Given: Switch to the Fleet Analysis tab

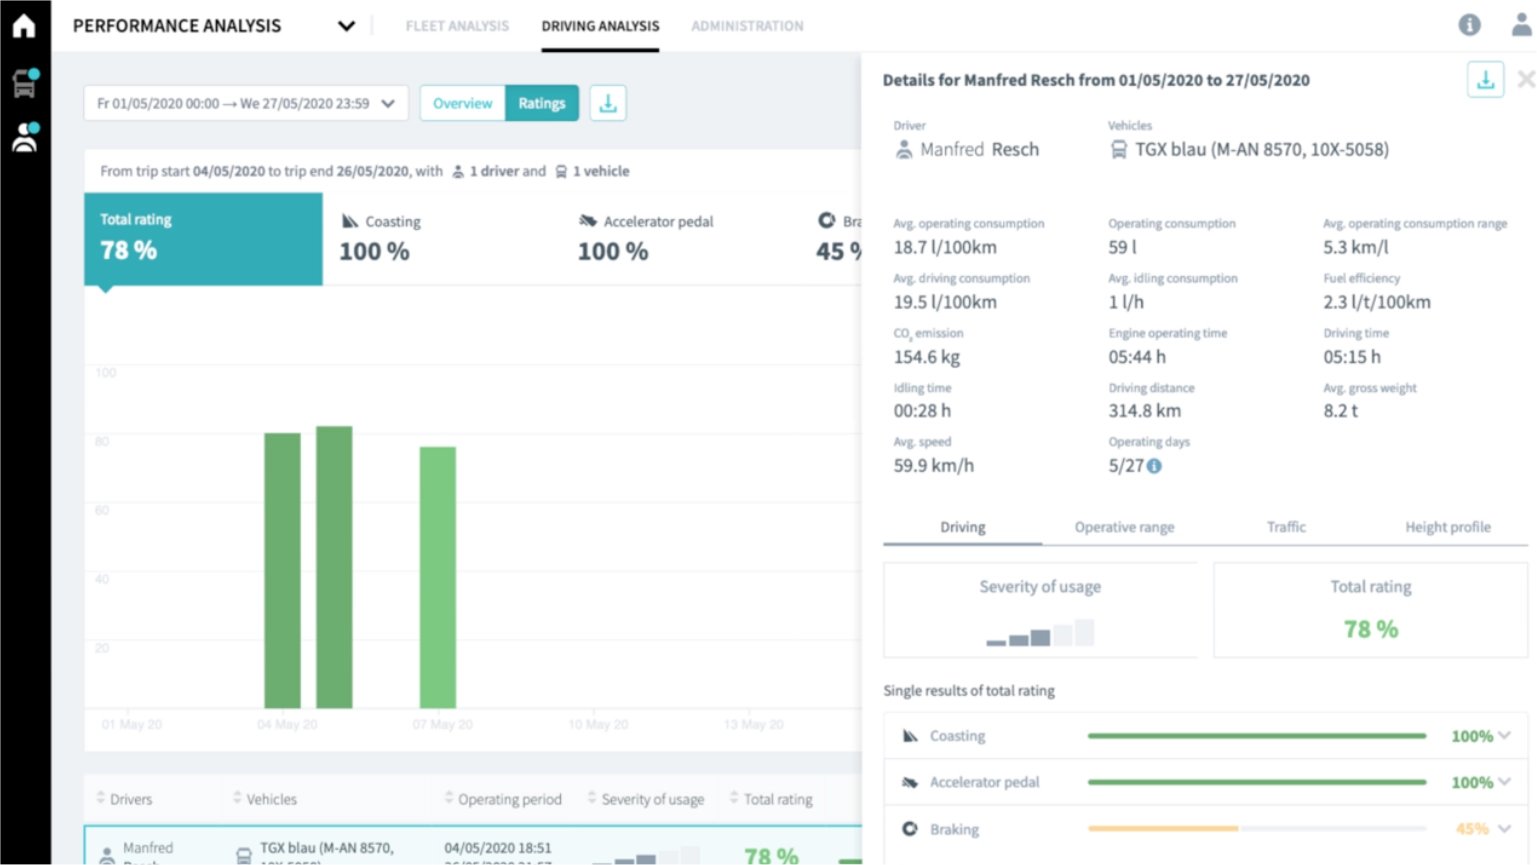Looking at the screenshot, I should (x=457, y=26).
